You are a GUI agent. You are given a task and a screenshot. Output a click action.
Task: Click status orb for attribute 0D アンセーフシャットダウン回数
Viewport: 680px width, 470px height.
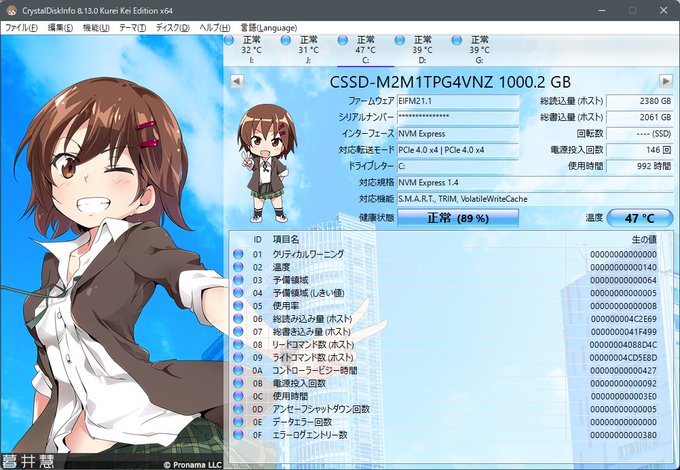pos(238,409)
